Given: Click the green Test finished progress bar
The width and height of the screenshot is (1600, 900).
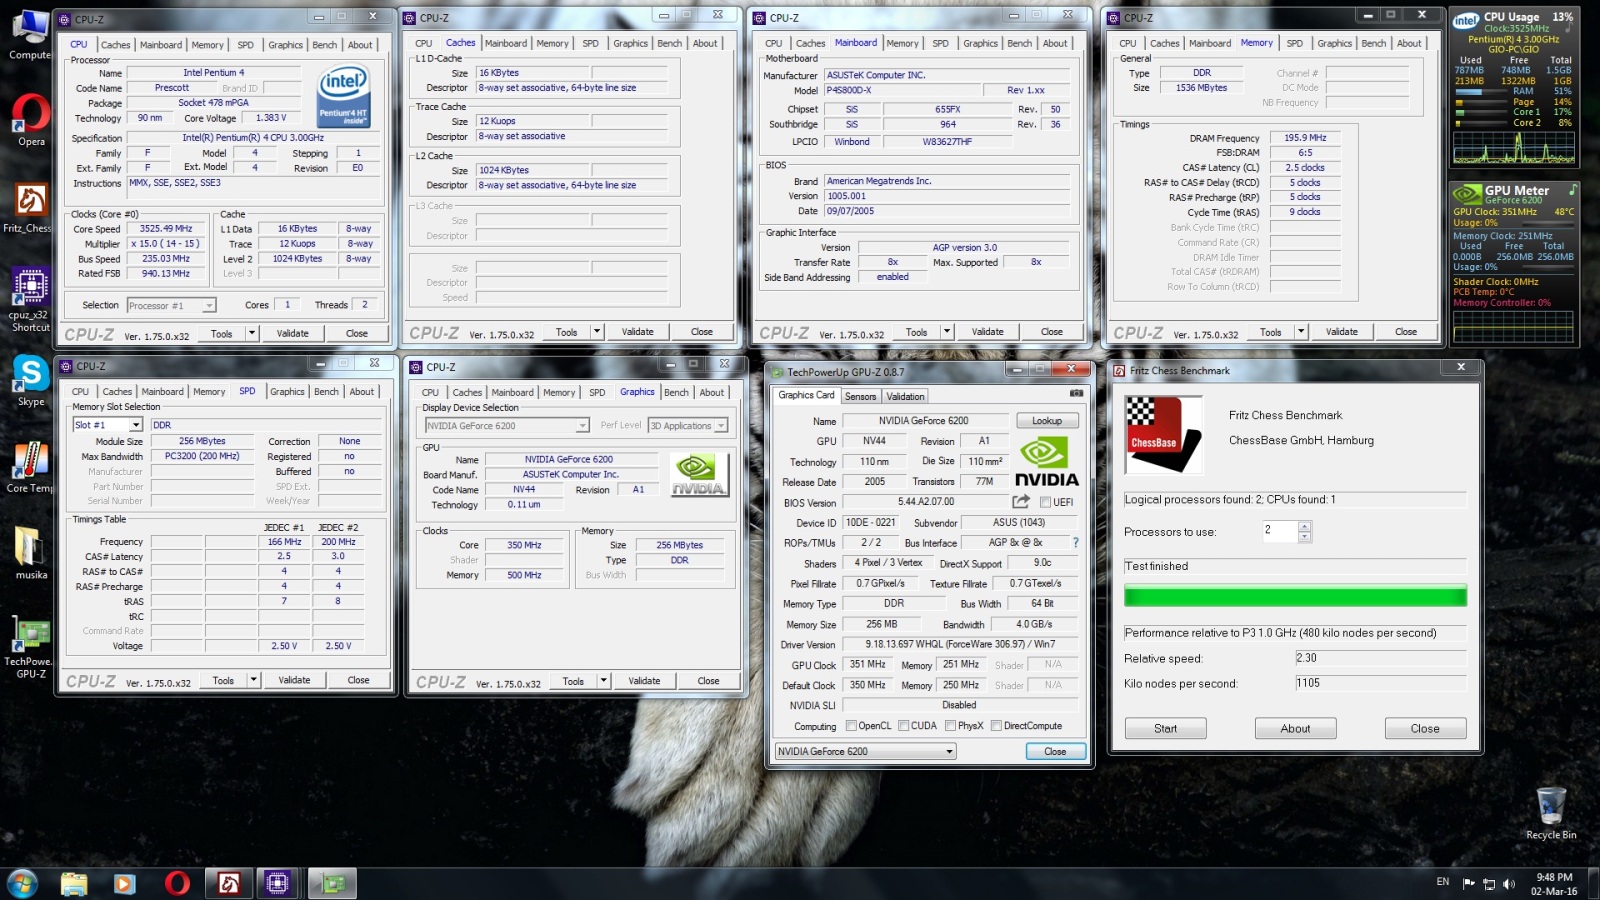Looking at the screenshot, I should pyautogui.click(x=1295, y=596).
